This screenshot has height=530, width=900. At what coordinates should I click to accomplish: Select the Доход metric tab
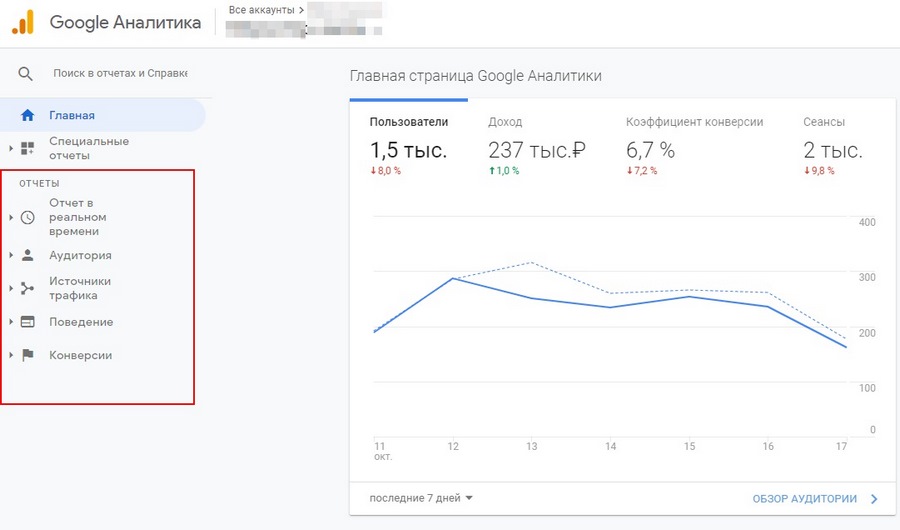click(x=537, y=147)
